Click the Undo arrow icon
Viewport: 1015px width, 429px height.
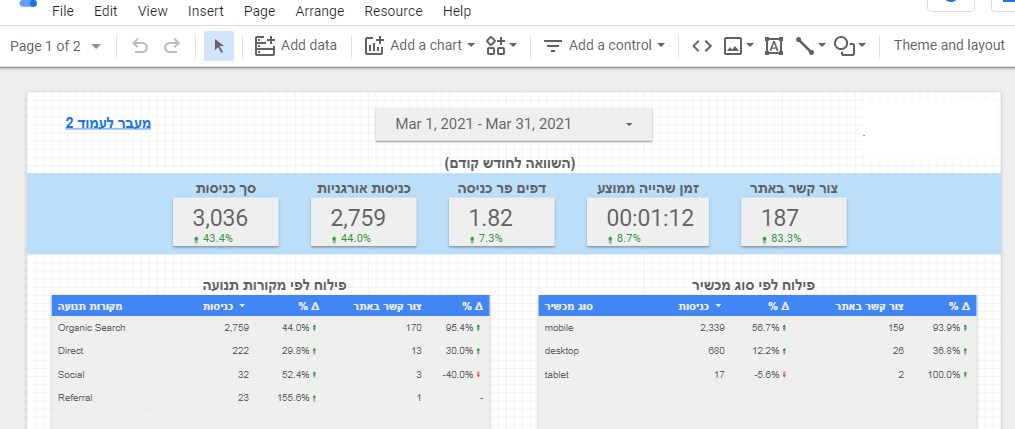pos(140,46)
